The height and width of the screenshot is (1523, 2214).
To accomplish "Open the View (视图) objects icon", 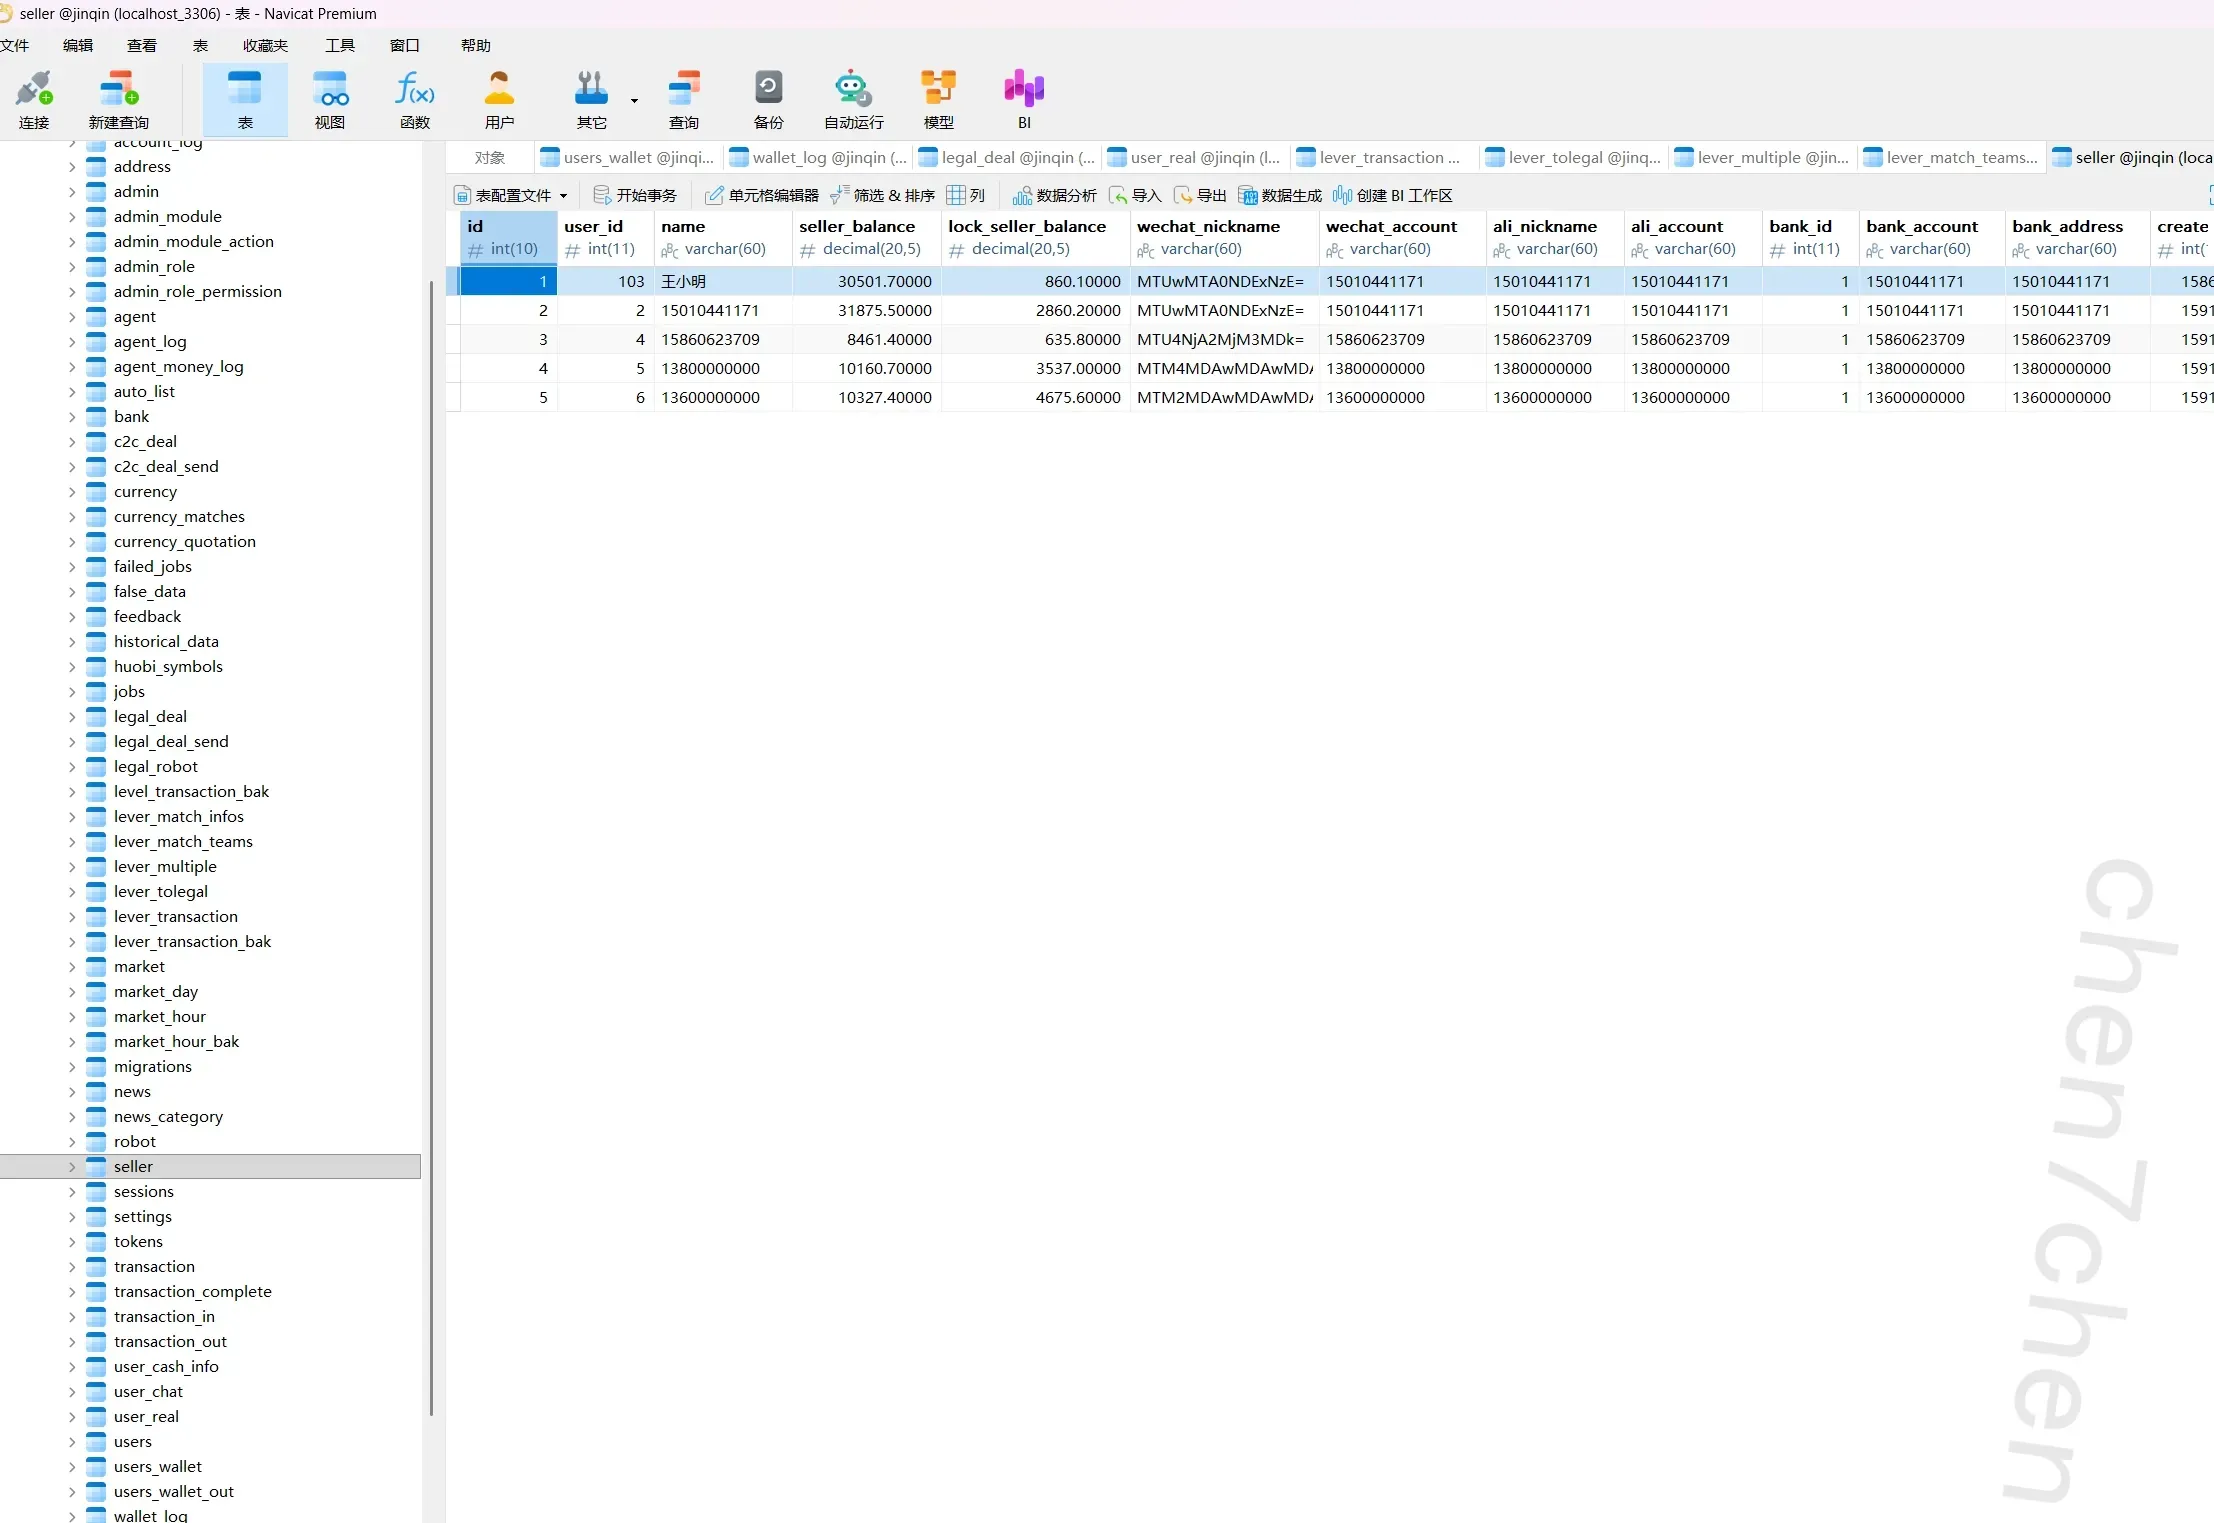I will point(330,99).
